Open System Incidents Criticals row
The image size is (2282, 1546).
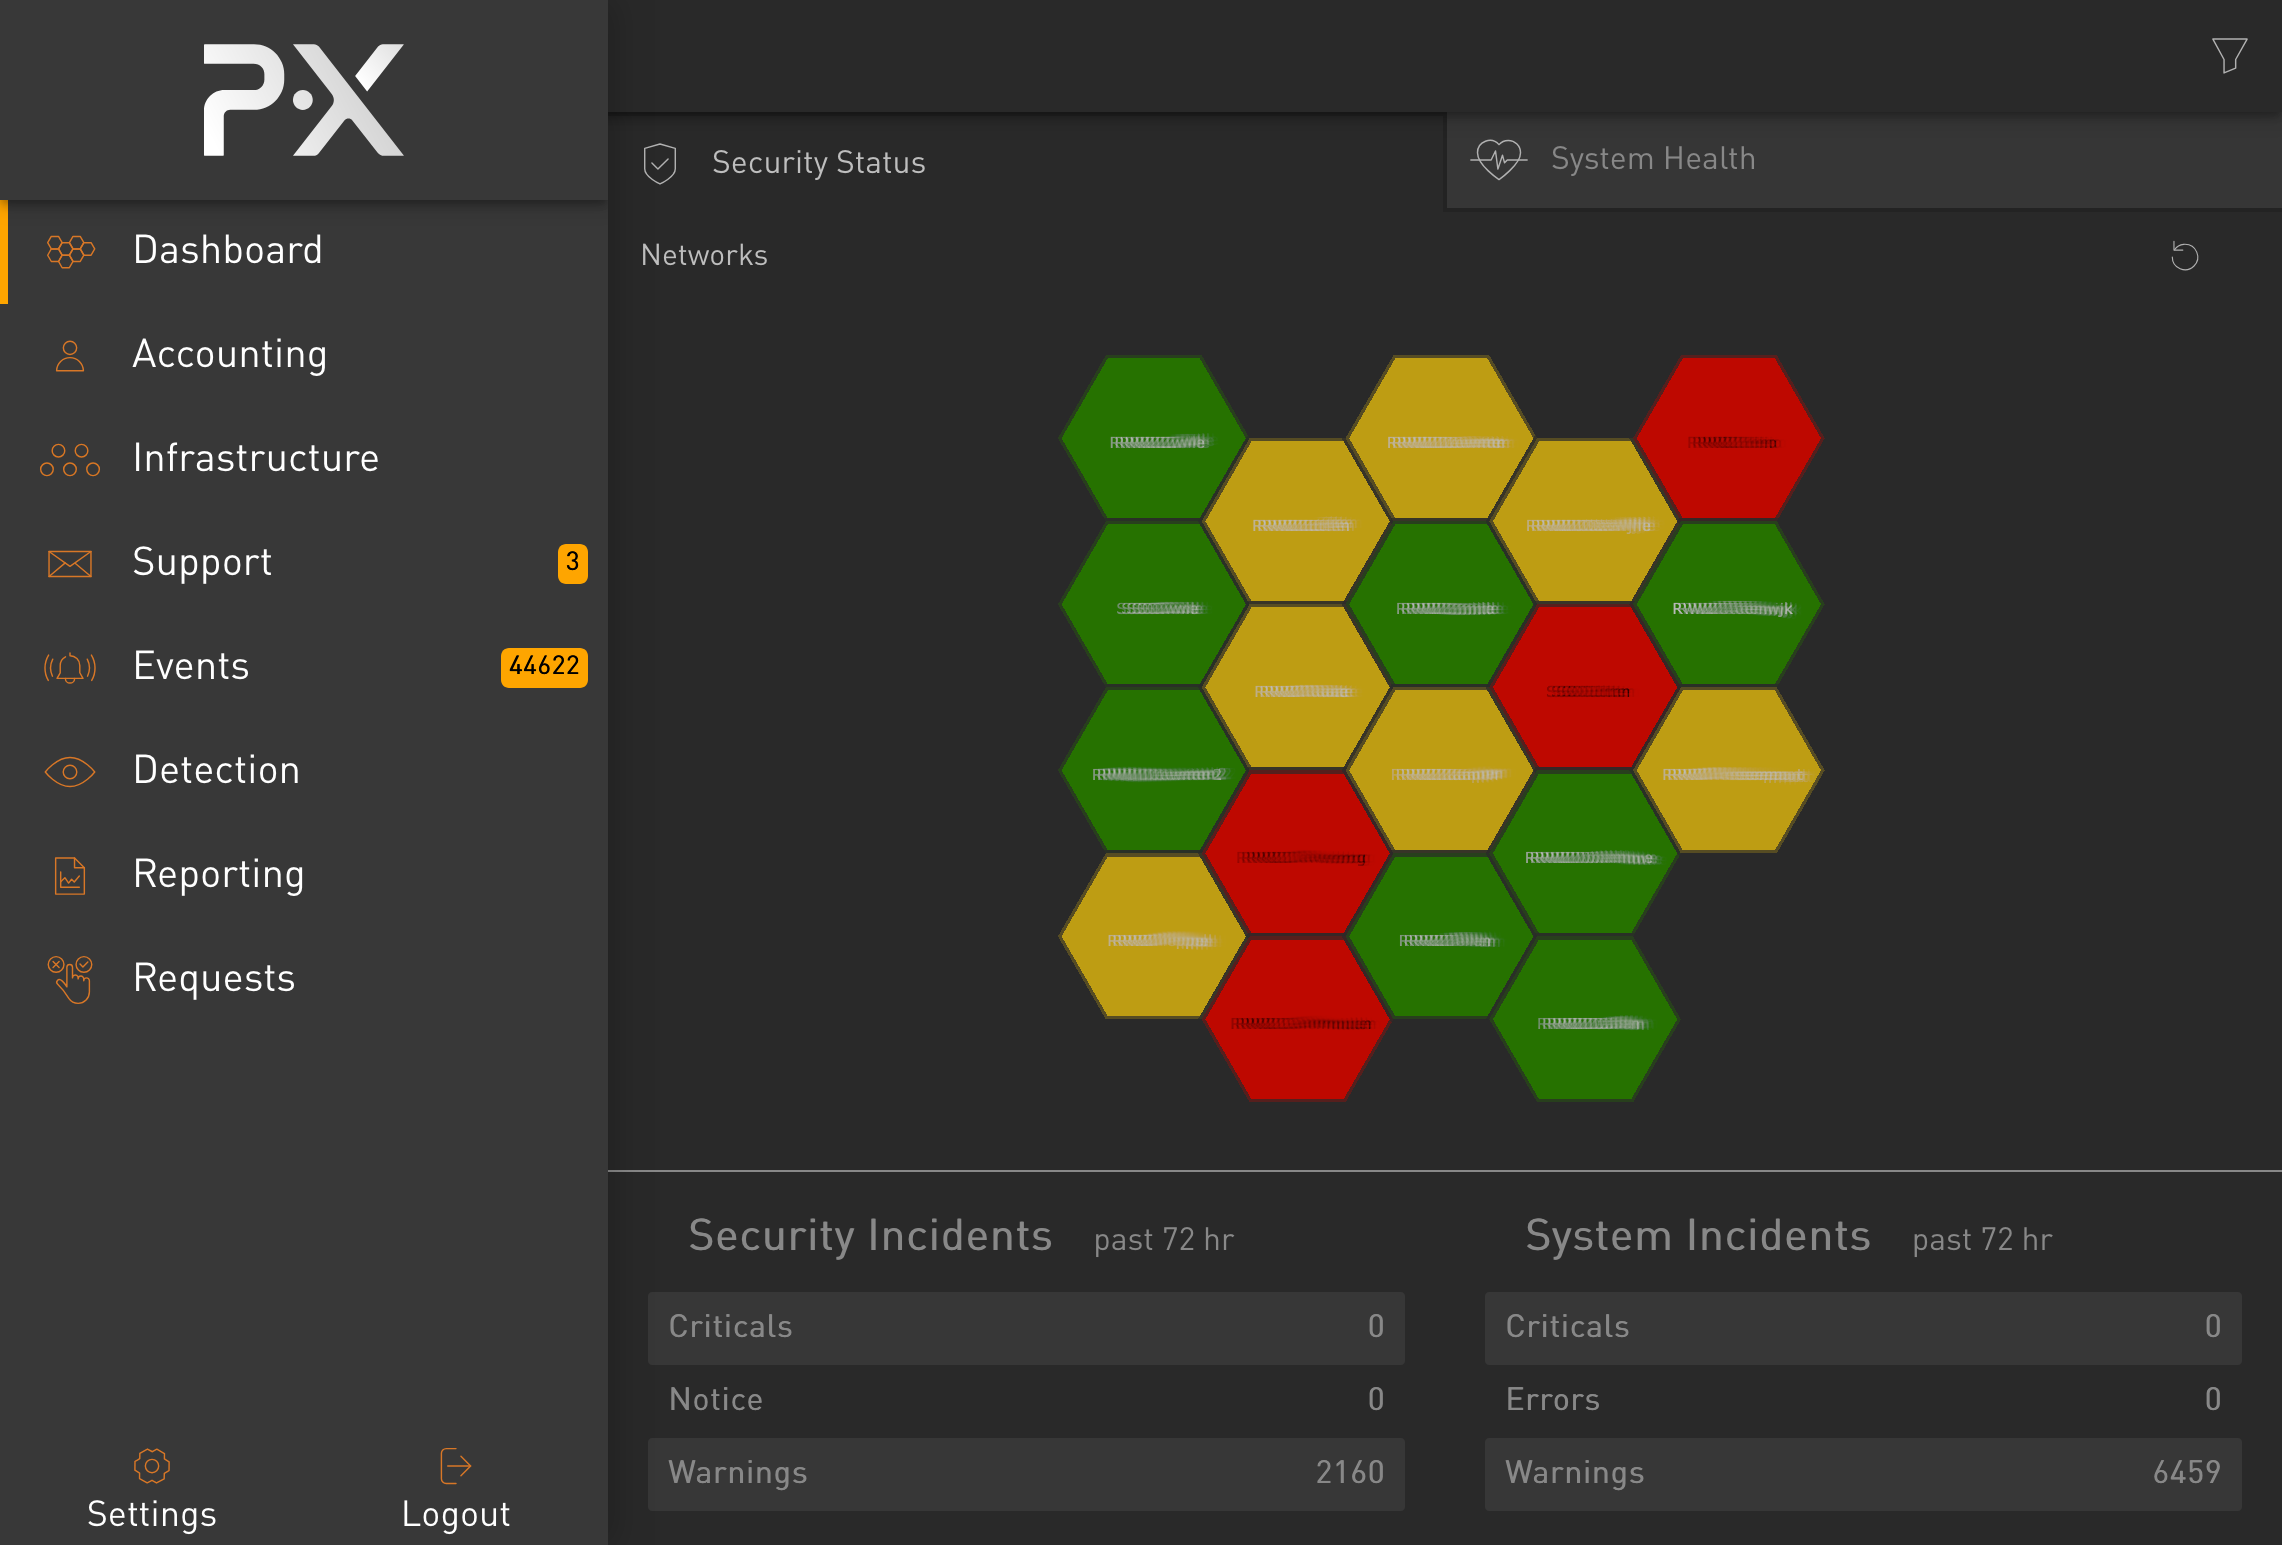(1863, 1328)
